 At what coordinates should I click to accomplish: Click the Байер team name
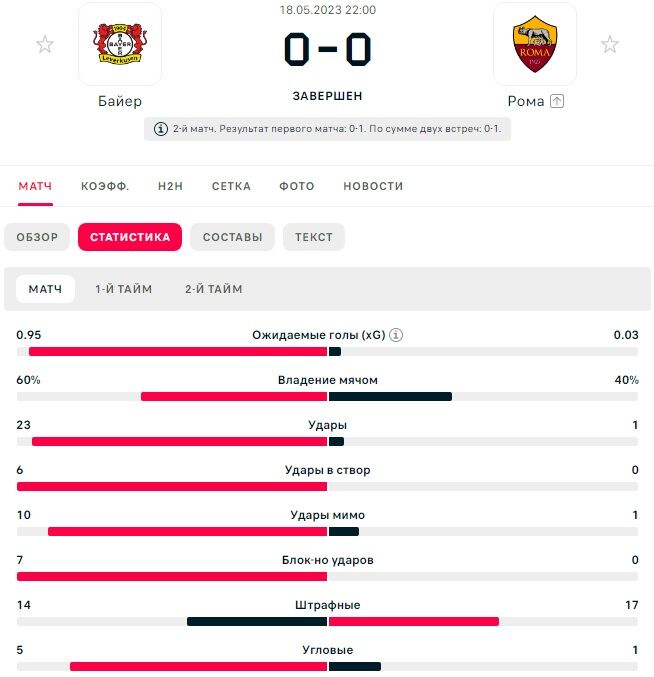(x=120, y=101)
